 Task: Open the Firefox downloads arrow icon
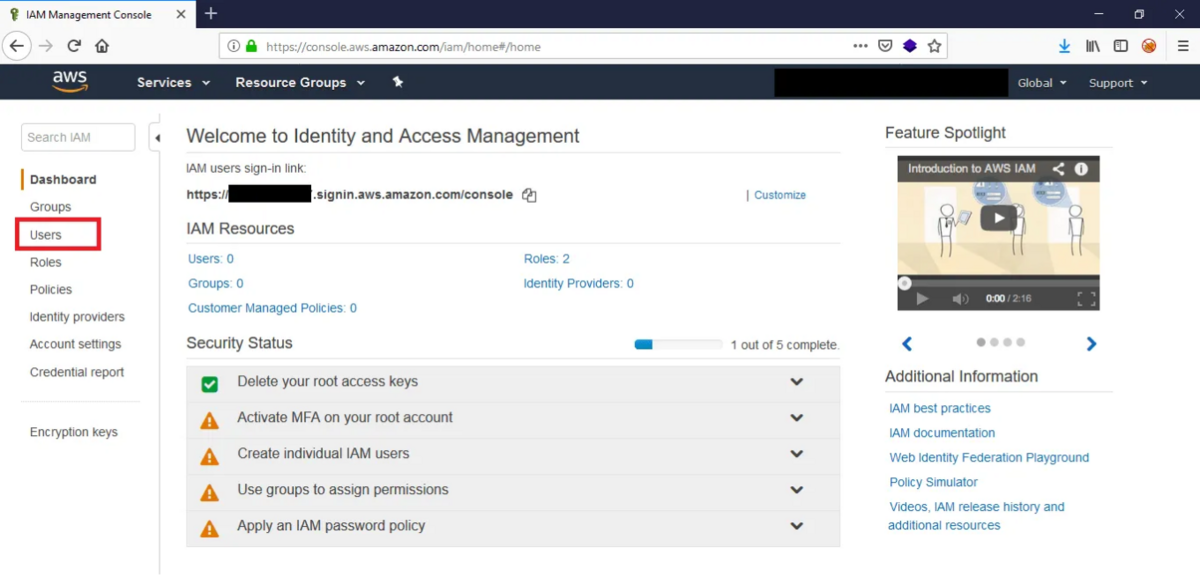coord(1065,46)
